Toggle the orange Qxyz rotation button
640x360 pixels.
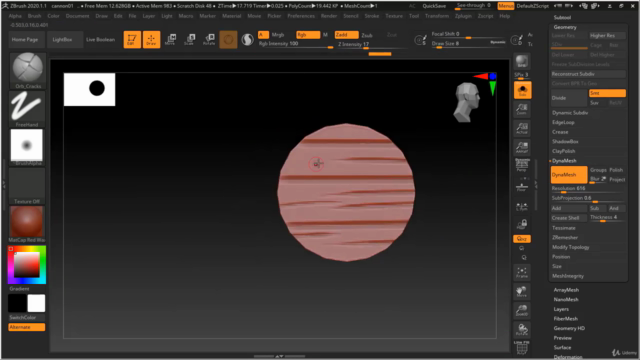click(x=522, y=239)
